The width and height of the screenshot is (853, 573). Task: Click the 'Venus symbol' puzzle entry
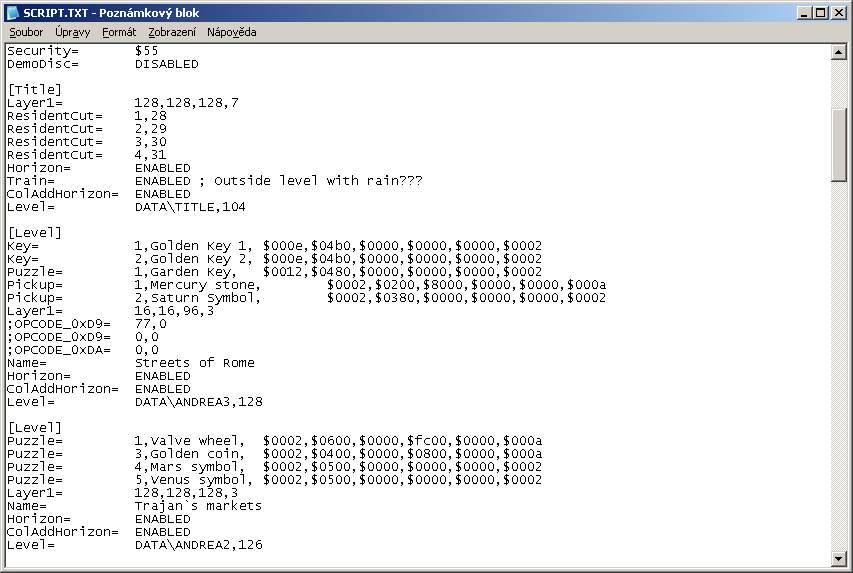201,480
